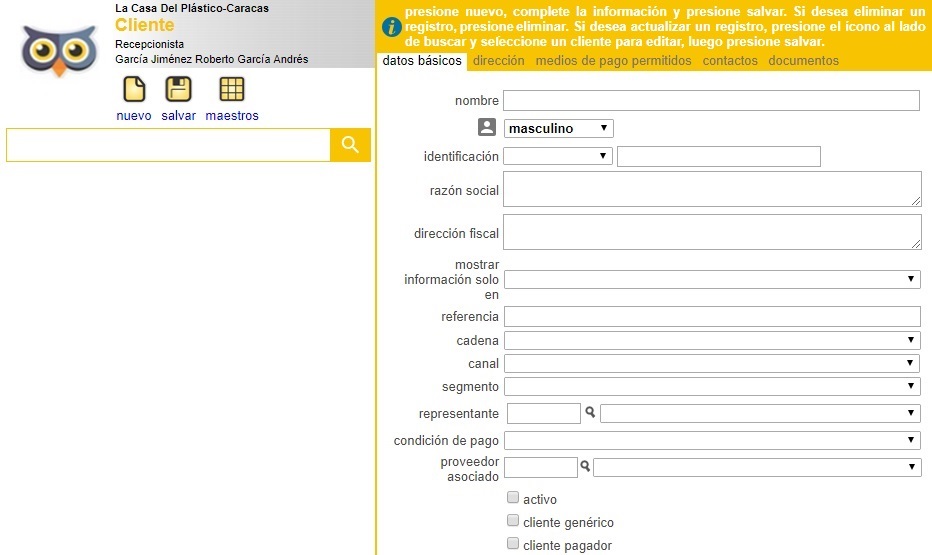The height and width of the screenshot is (555, 932).
Task: Expand the mostrar información solo en dropdown
Action: click(x=712, y=279)
